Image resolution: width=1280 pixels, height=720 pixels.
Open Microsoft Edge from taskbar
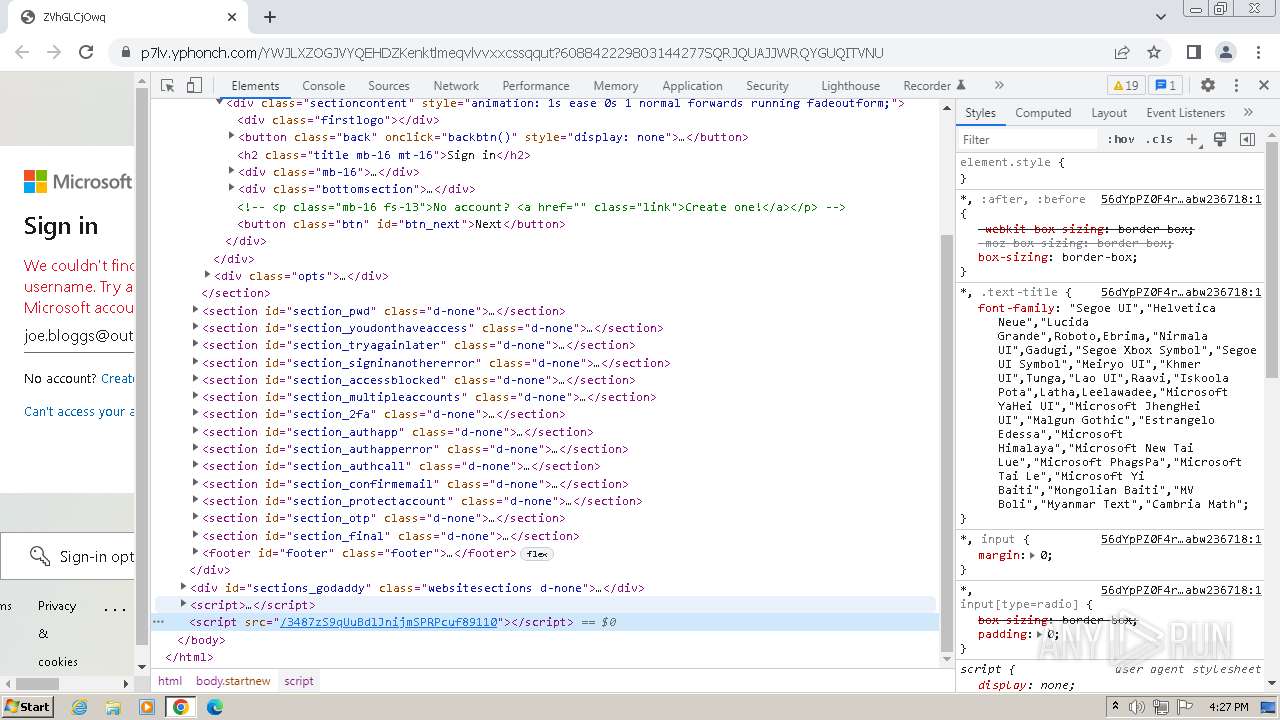[214, 707]
